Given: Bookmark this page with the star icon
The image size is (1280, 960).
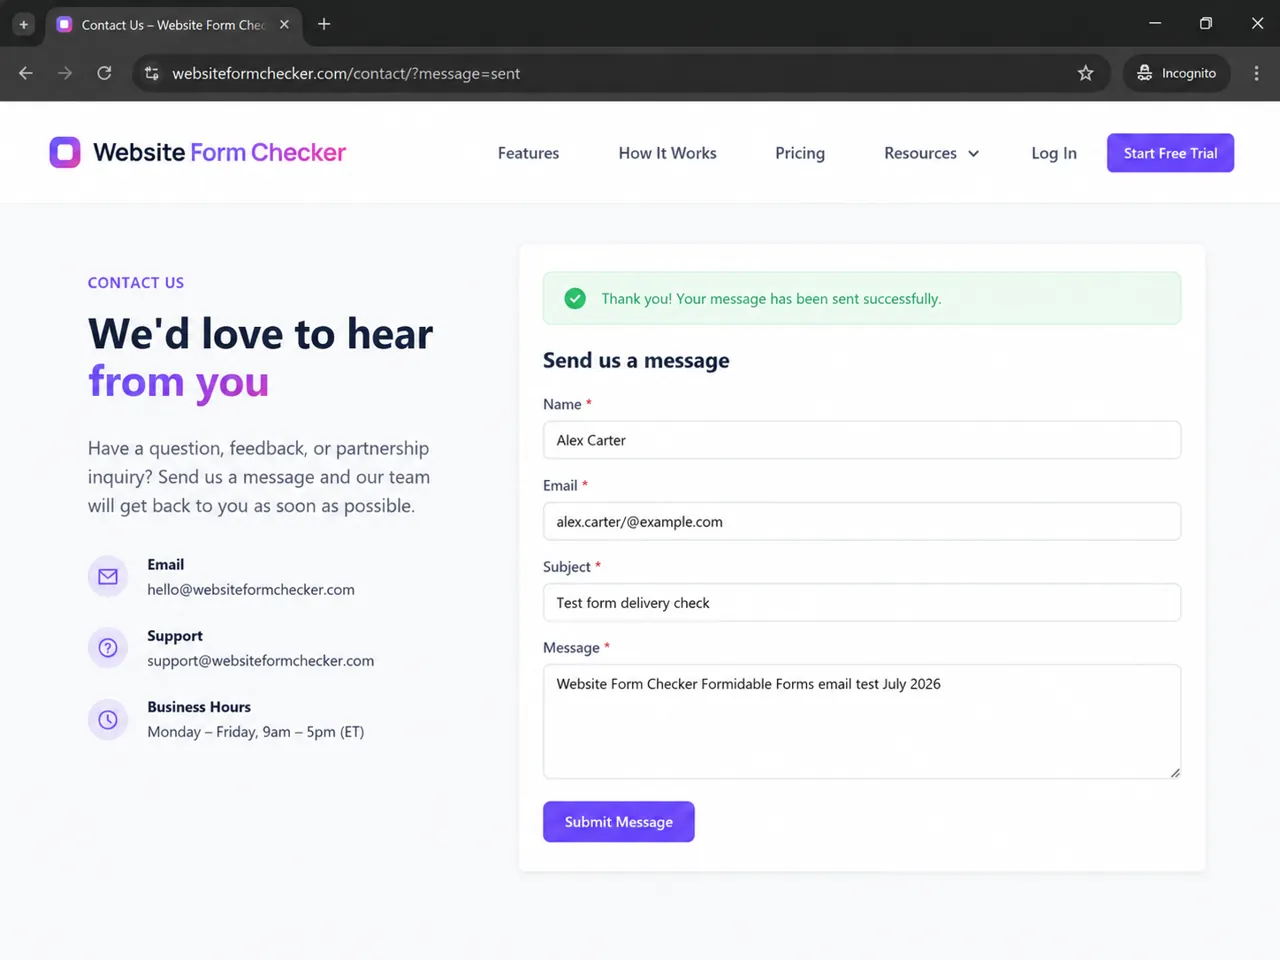Looking at the screenshot, I should tap(1085, 73).
